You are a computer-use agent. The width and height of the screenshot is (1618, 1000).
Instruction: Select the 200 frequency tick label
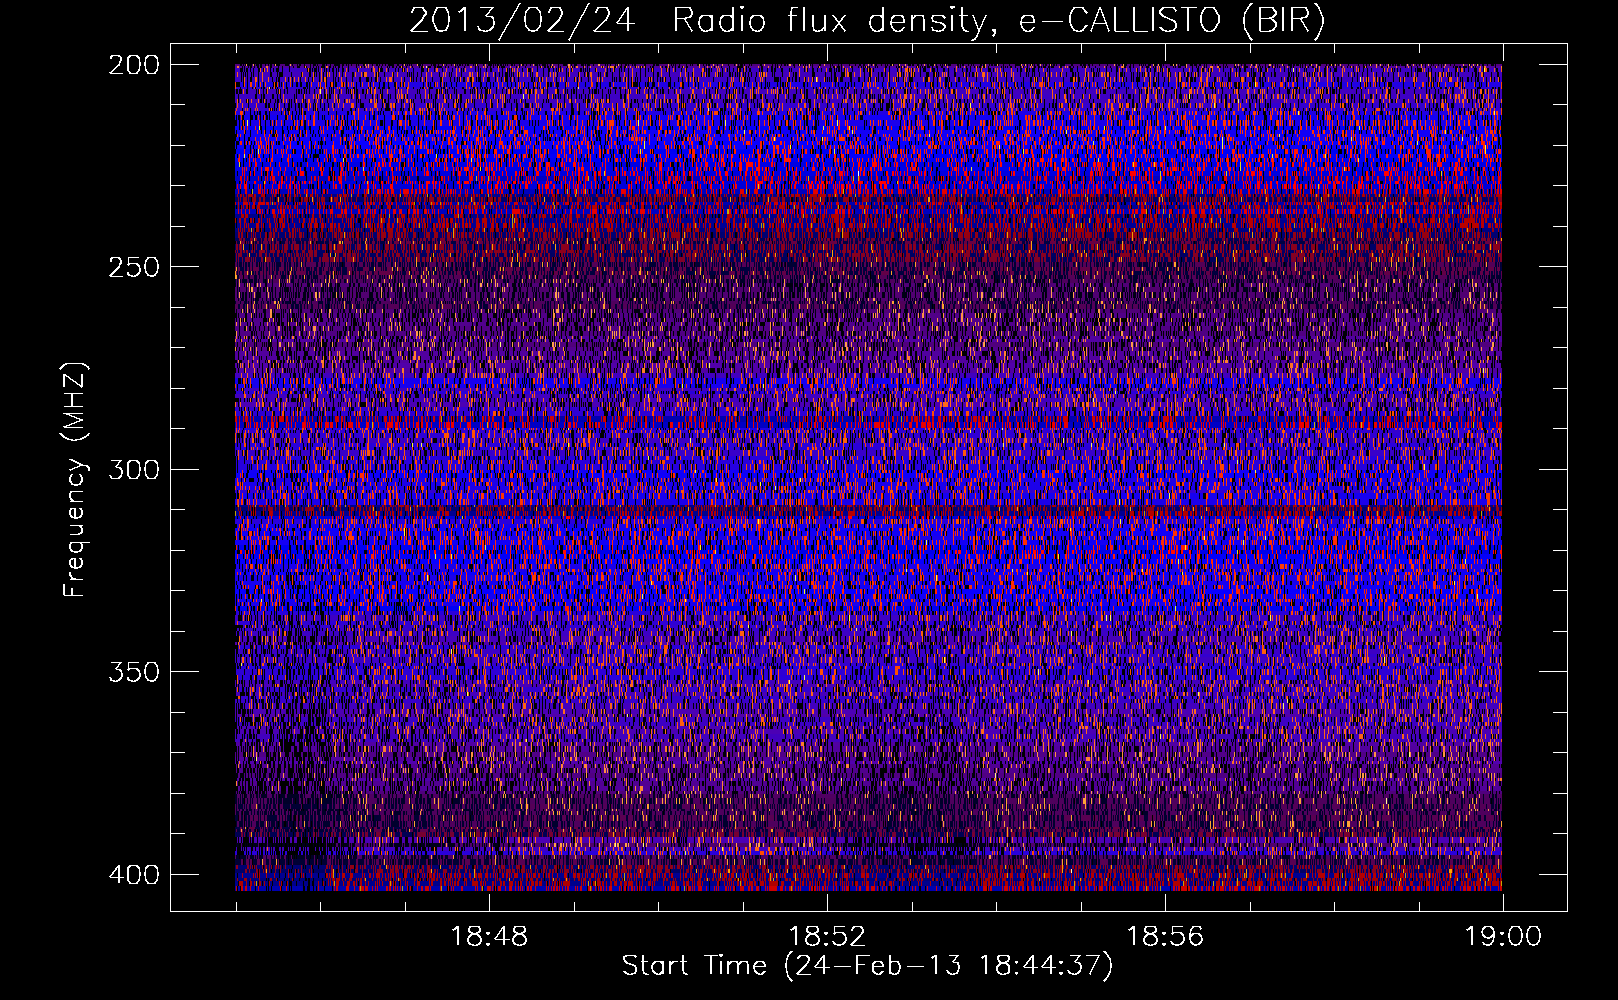tap(133, 65)
